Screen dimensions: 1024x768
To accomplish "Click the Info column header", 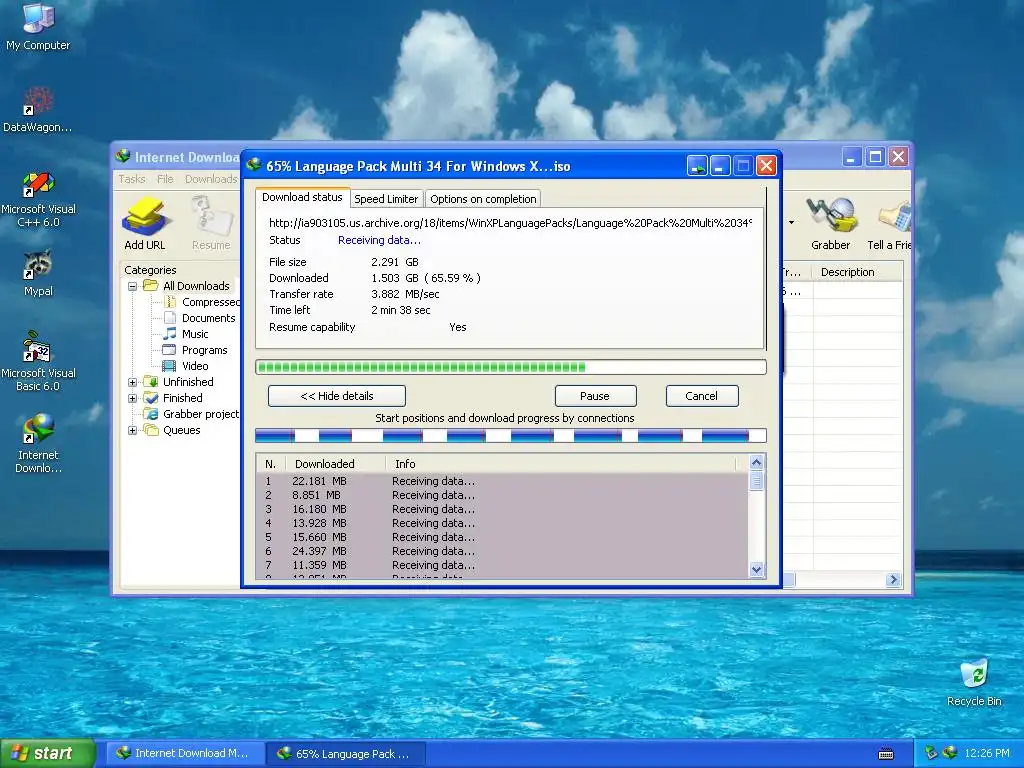I will [x=562, y=464].
